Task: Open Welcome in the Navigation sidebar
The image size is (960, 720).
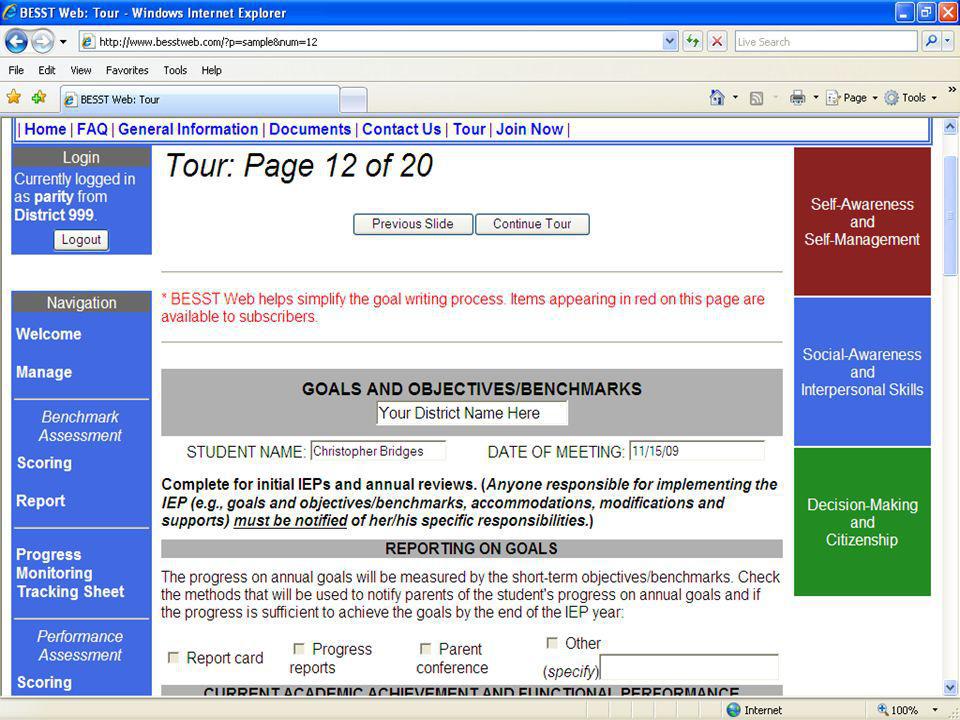Action: [x=48, y=334]
